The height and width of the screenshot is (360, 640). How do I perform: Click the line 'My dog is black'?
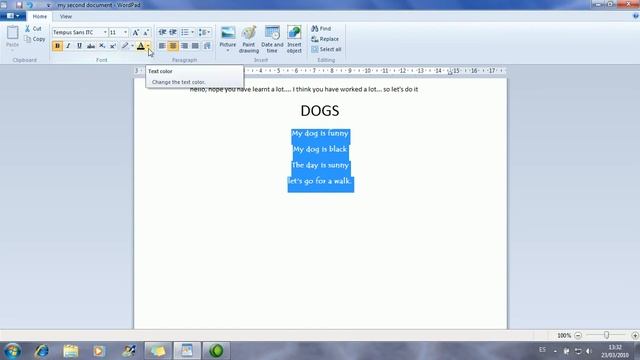320,149
